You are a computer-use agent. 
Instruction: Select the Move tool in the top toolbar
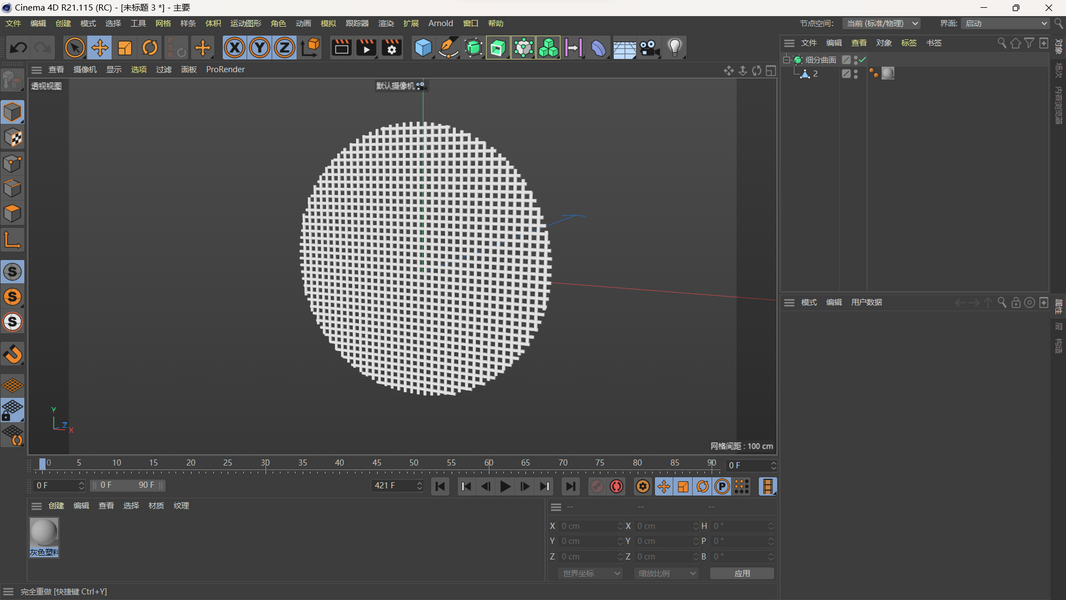pyautogui.click(x=100, y=47)
